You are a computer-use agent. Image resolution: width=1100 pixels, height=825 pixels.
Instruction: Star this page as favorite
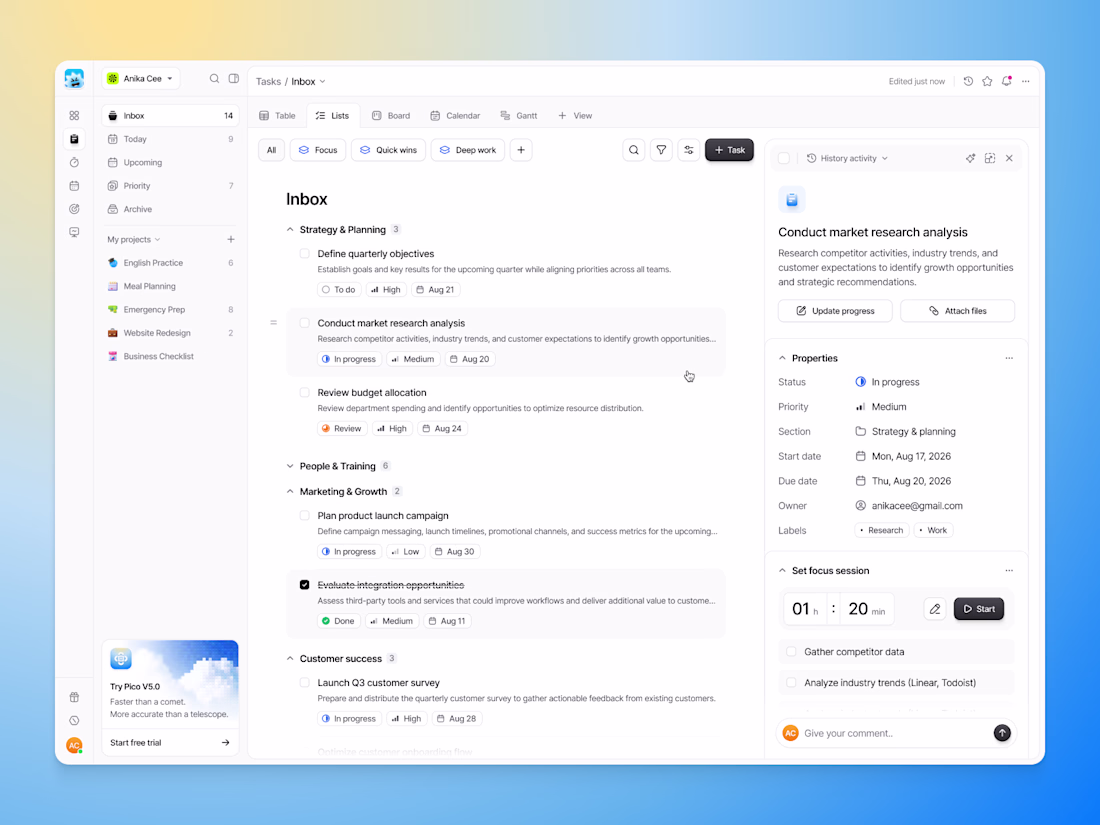click(987, 81)
